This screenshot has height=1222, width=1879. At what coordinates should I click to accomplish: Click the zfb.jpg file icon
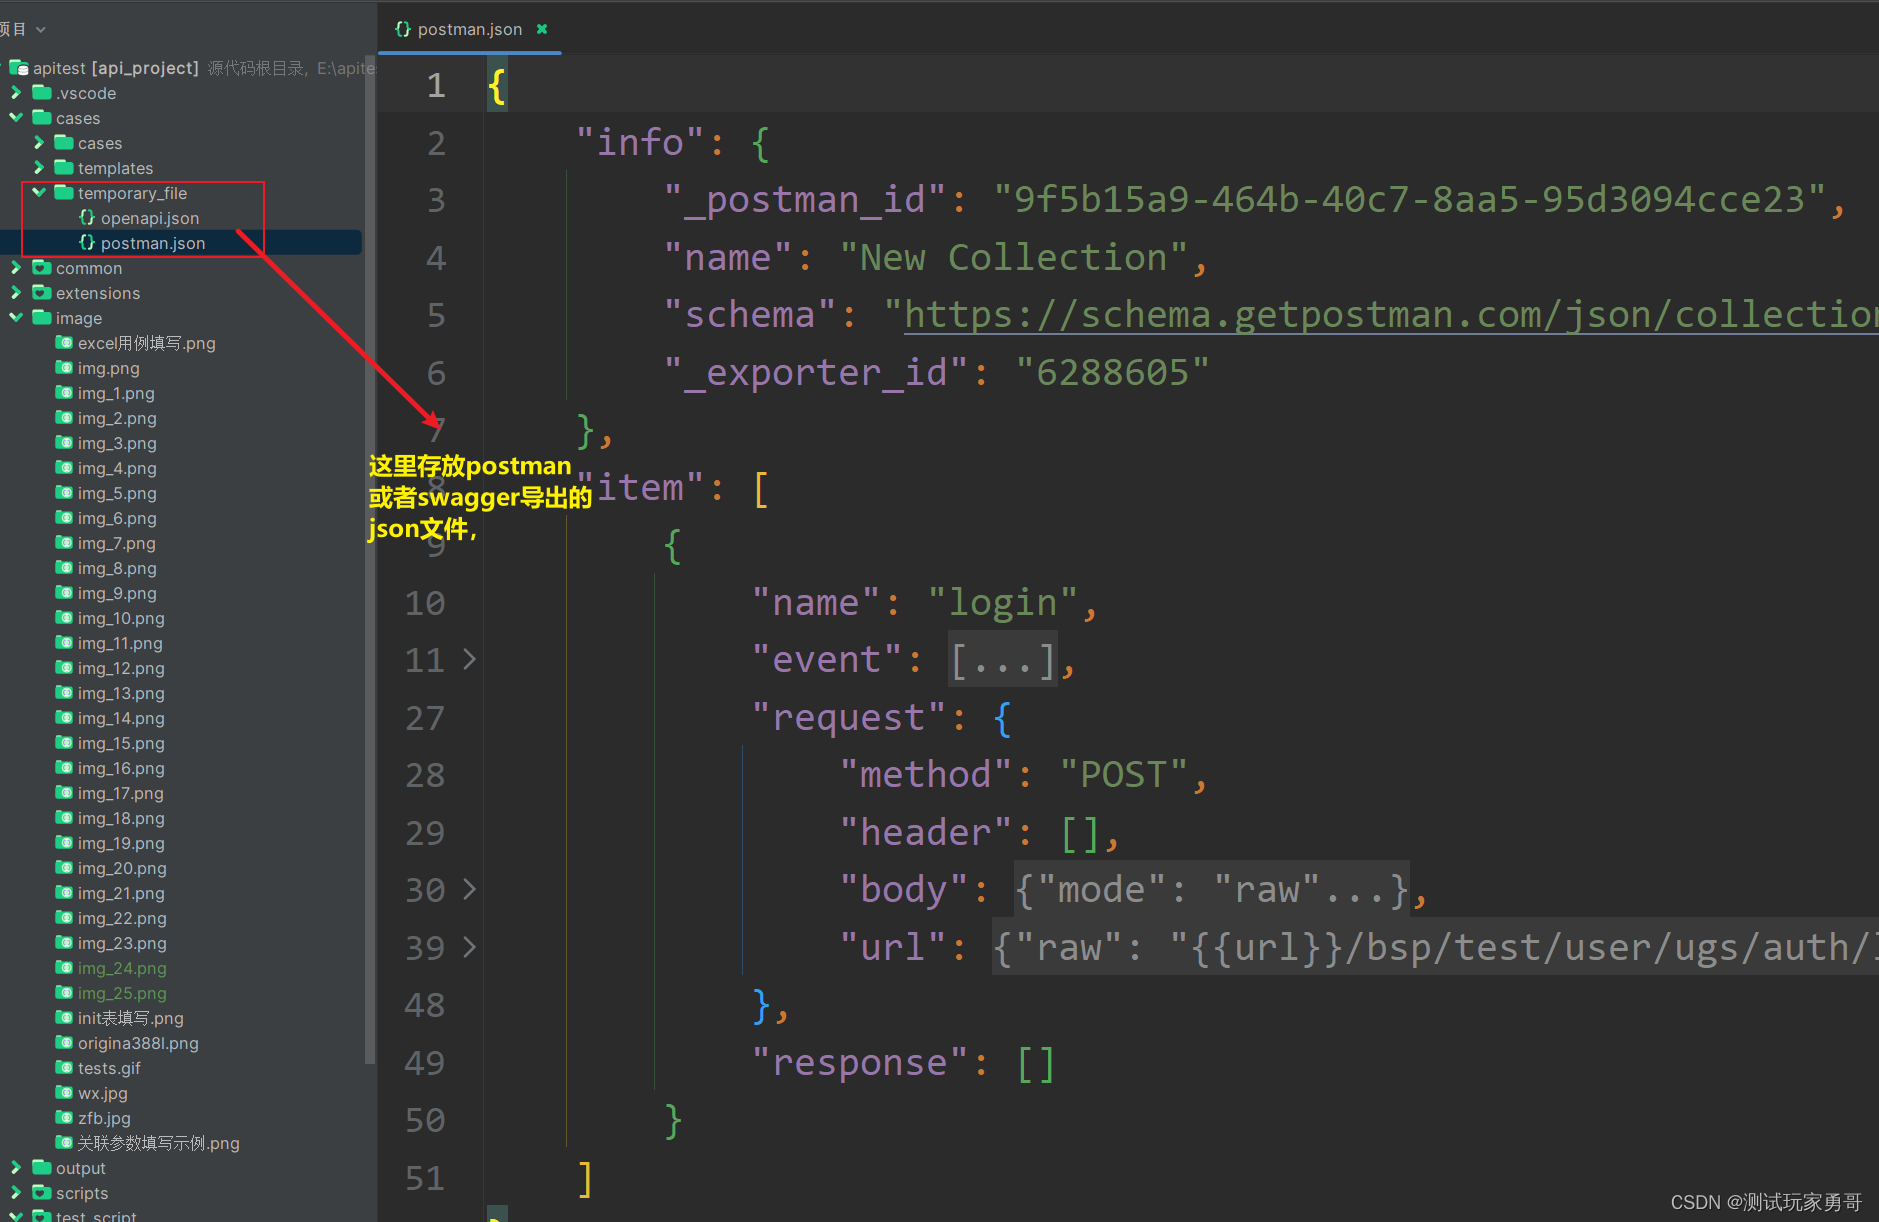point(64,1118)
